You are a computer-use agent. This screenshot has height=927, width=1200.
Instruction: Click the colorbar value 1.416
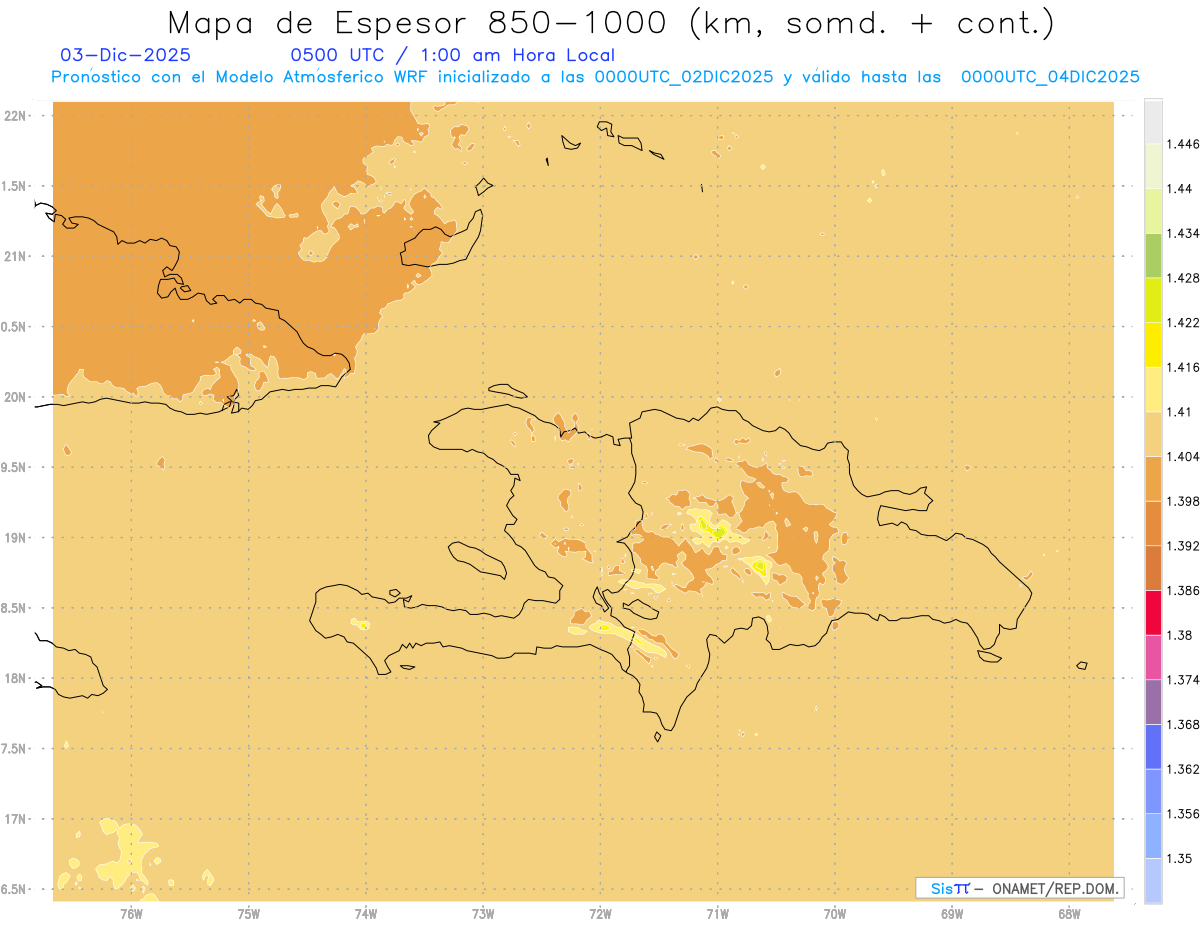pos(1184,367)
